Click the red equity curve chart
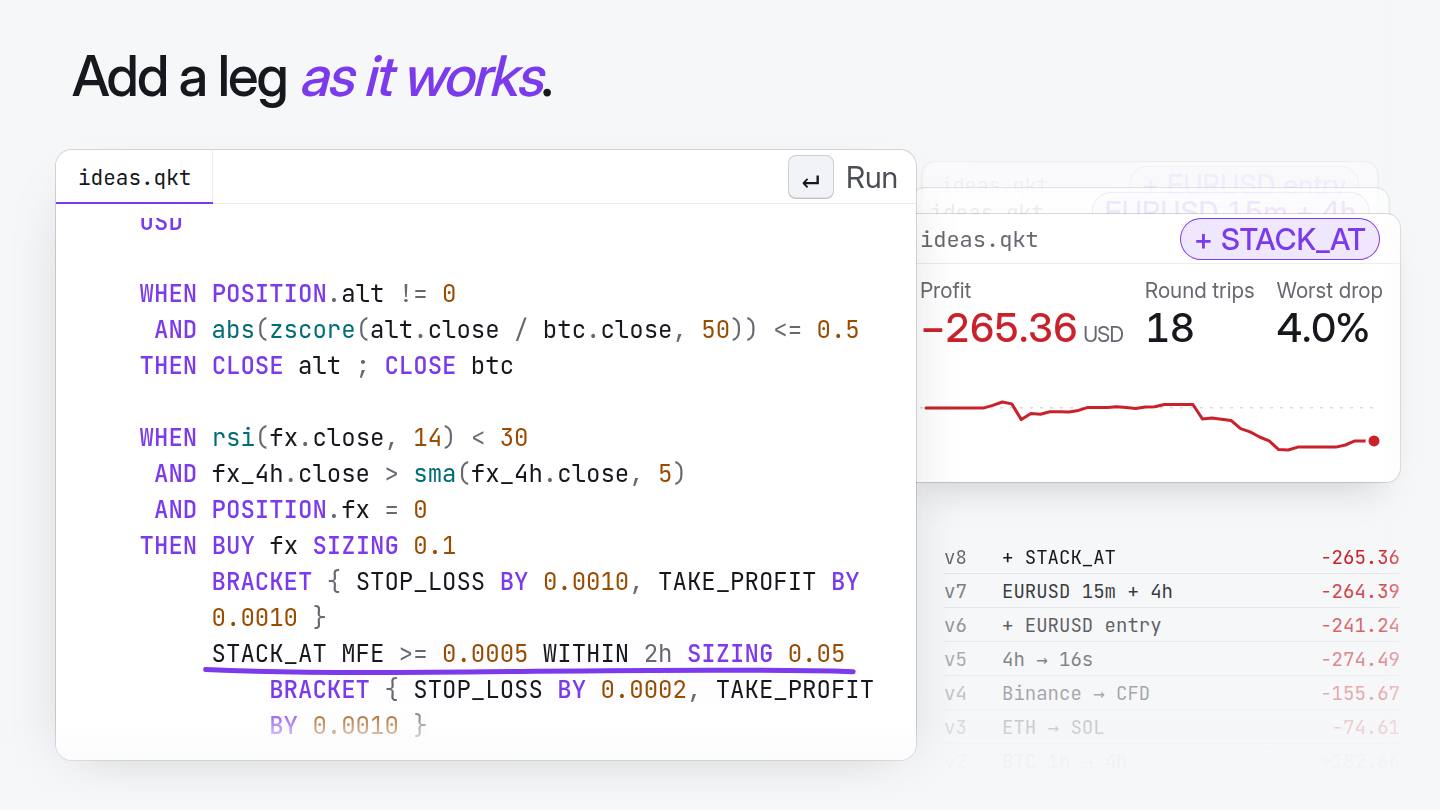This screenshot has height=810, width=1440. pyautogui.click(x=1150, y=425)
